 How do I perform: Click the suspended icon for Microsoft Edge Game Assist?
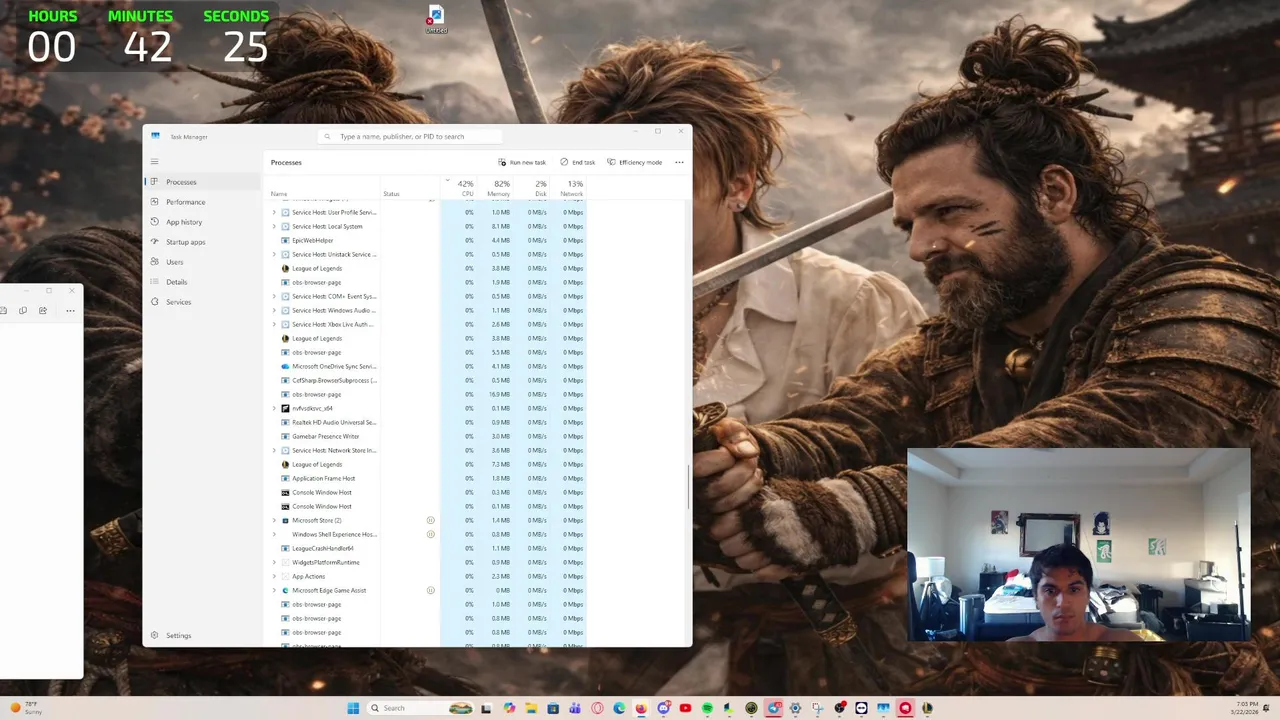coord(430,590)
